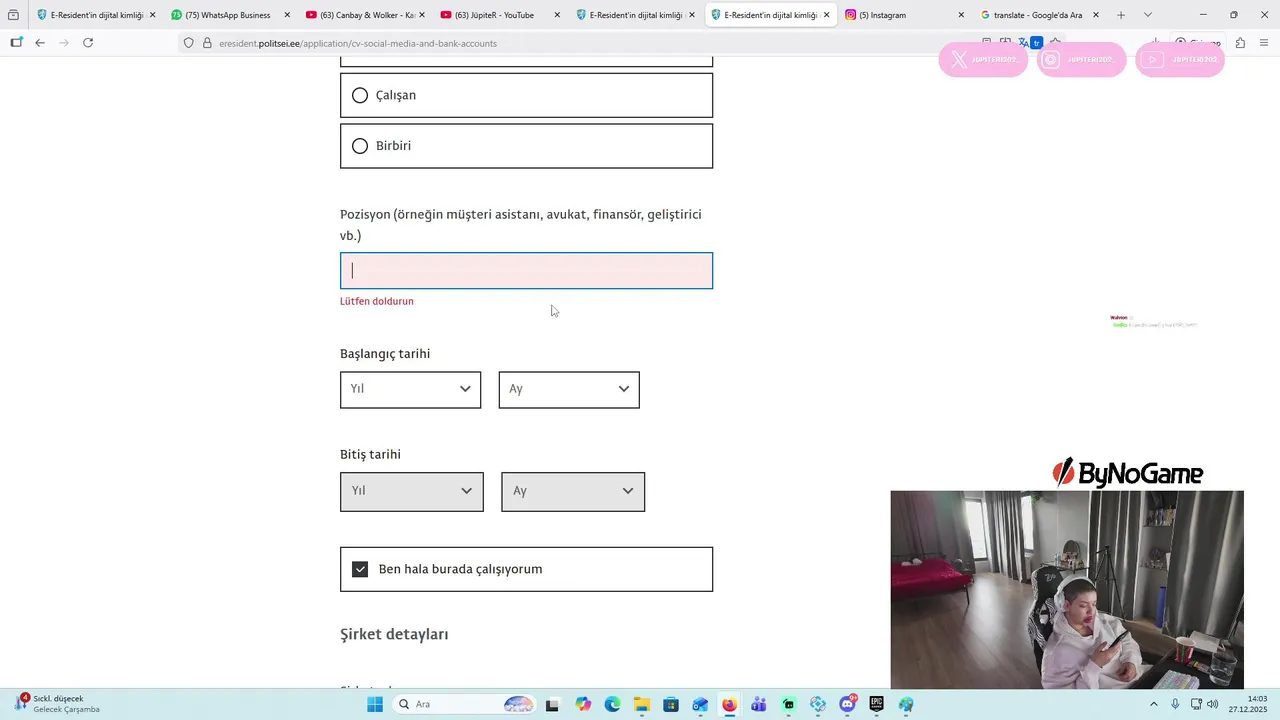Screen dimensions: 1280x720
Task: Switch to WhatsApp Business tab
Action: (x=229, y=15)
